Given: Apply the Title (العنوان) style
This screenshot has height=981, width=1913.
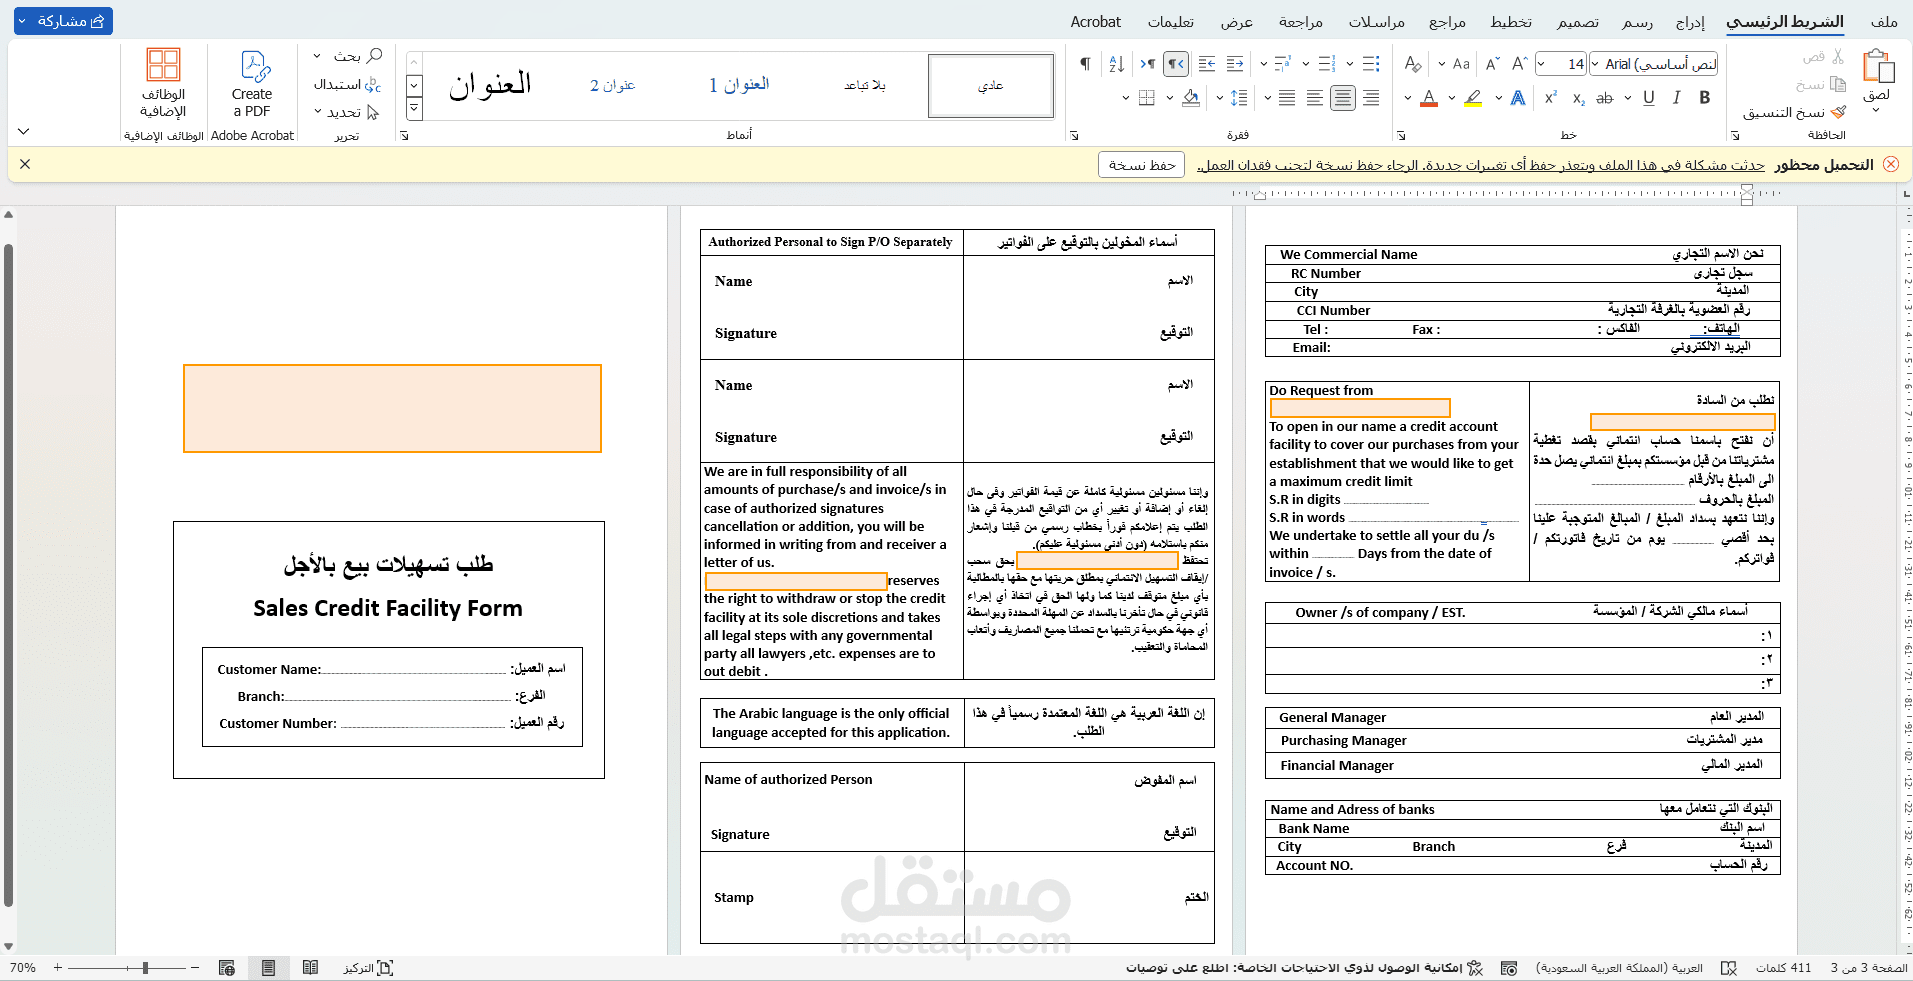Looking at the screenshot, I should tap(489, 85).
